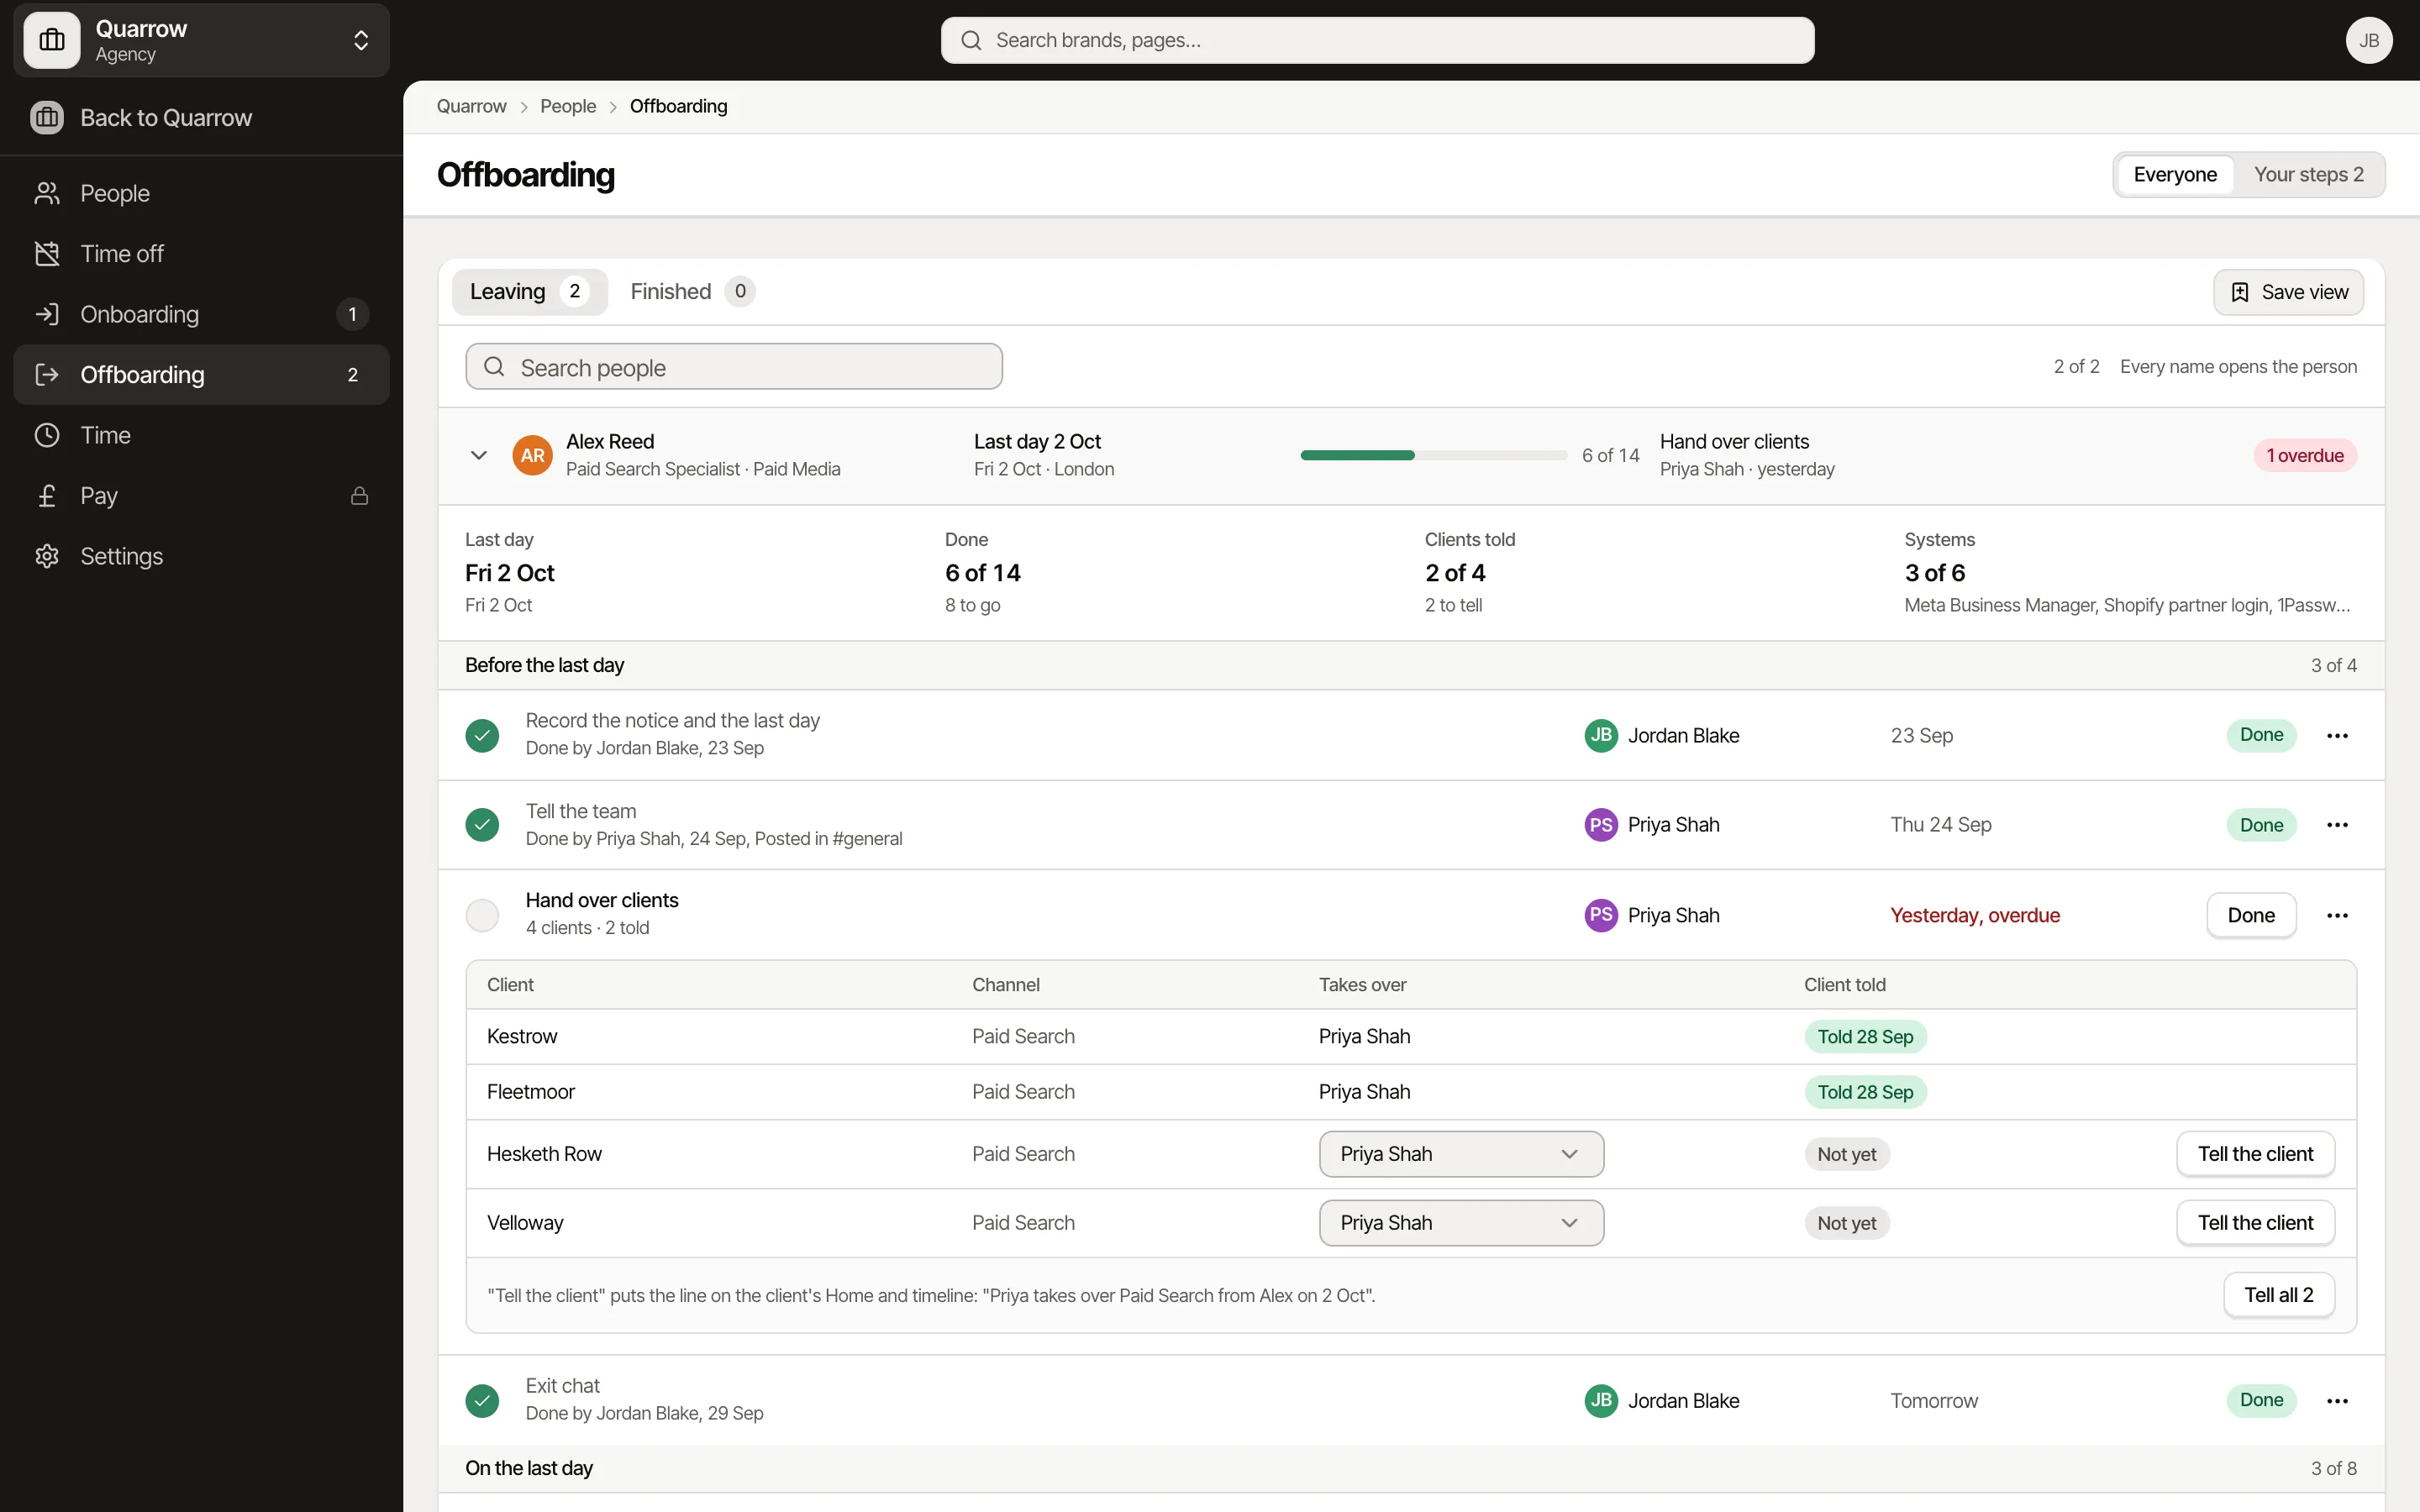The height and width of the screenshot is (1512, 2420).
Task: Click Tell the client for Velloway
Action: 2255,1223
